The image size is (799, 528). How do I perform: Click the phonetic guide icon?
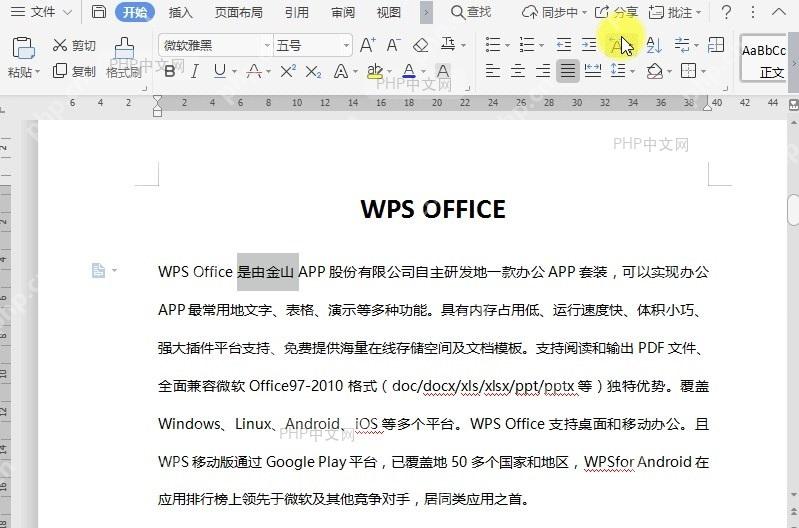tap(448, 44)
